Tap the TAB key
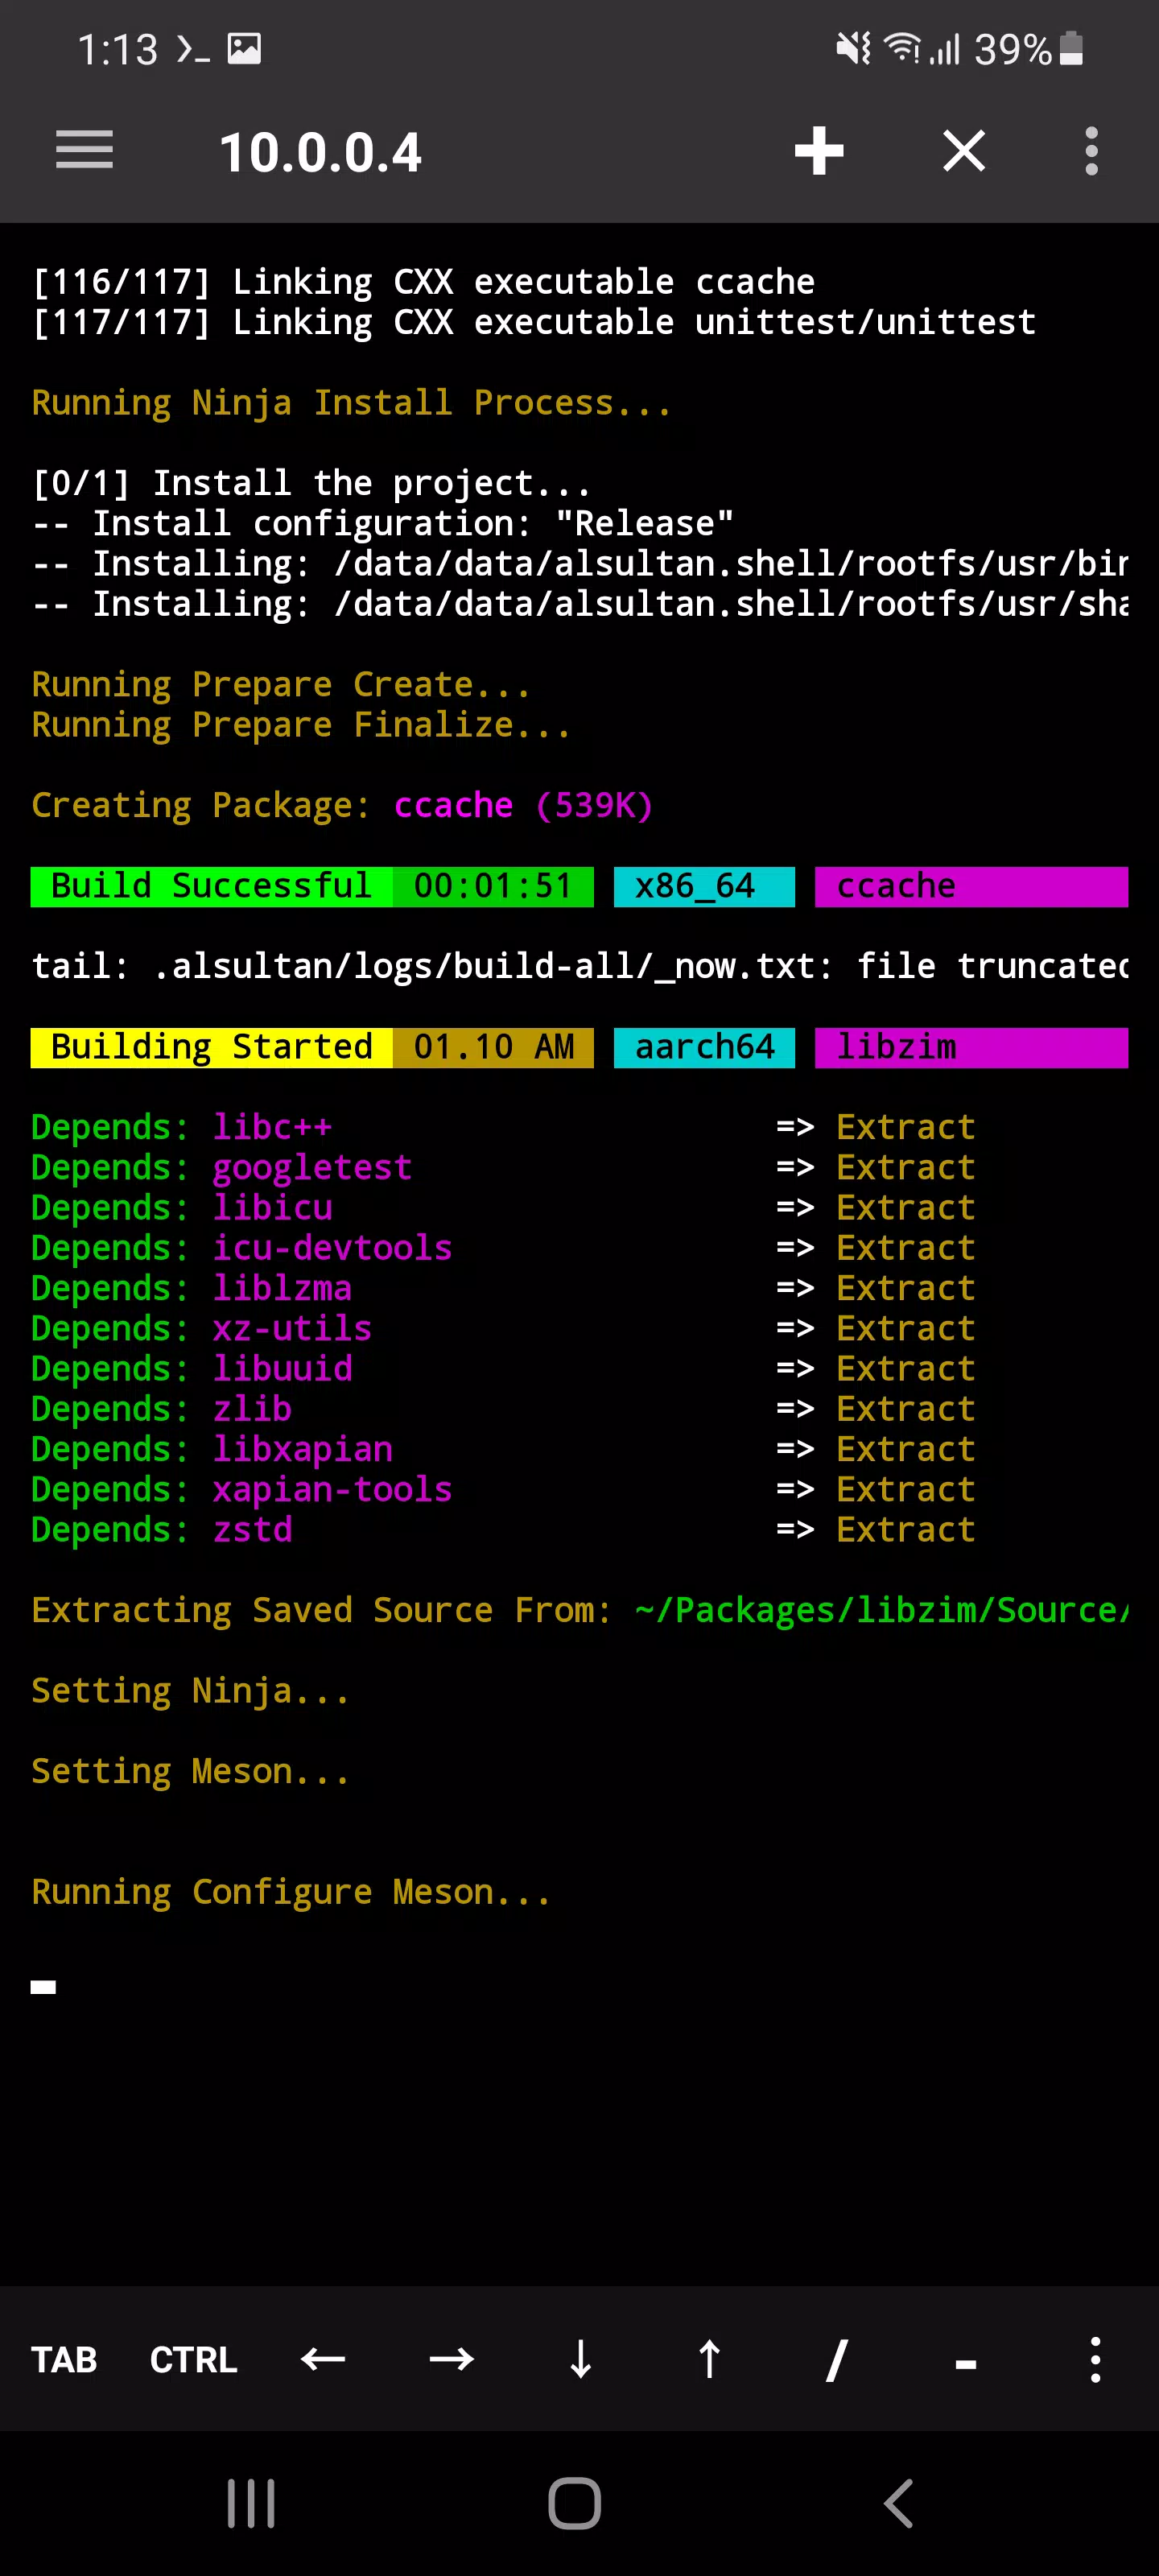Viewport: 1159px width, 2576px height. (64, 2359)
